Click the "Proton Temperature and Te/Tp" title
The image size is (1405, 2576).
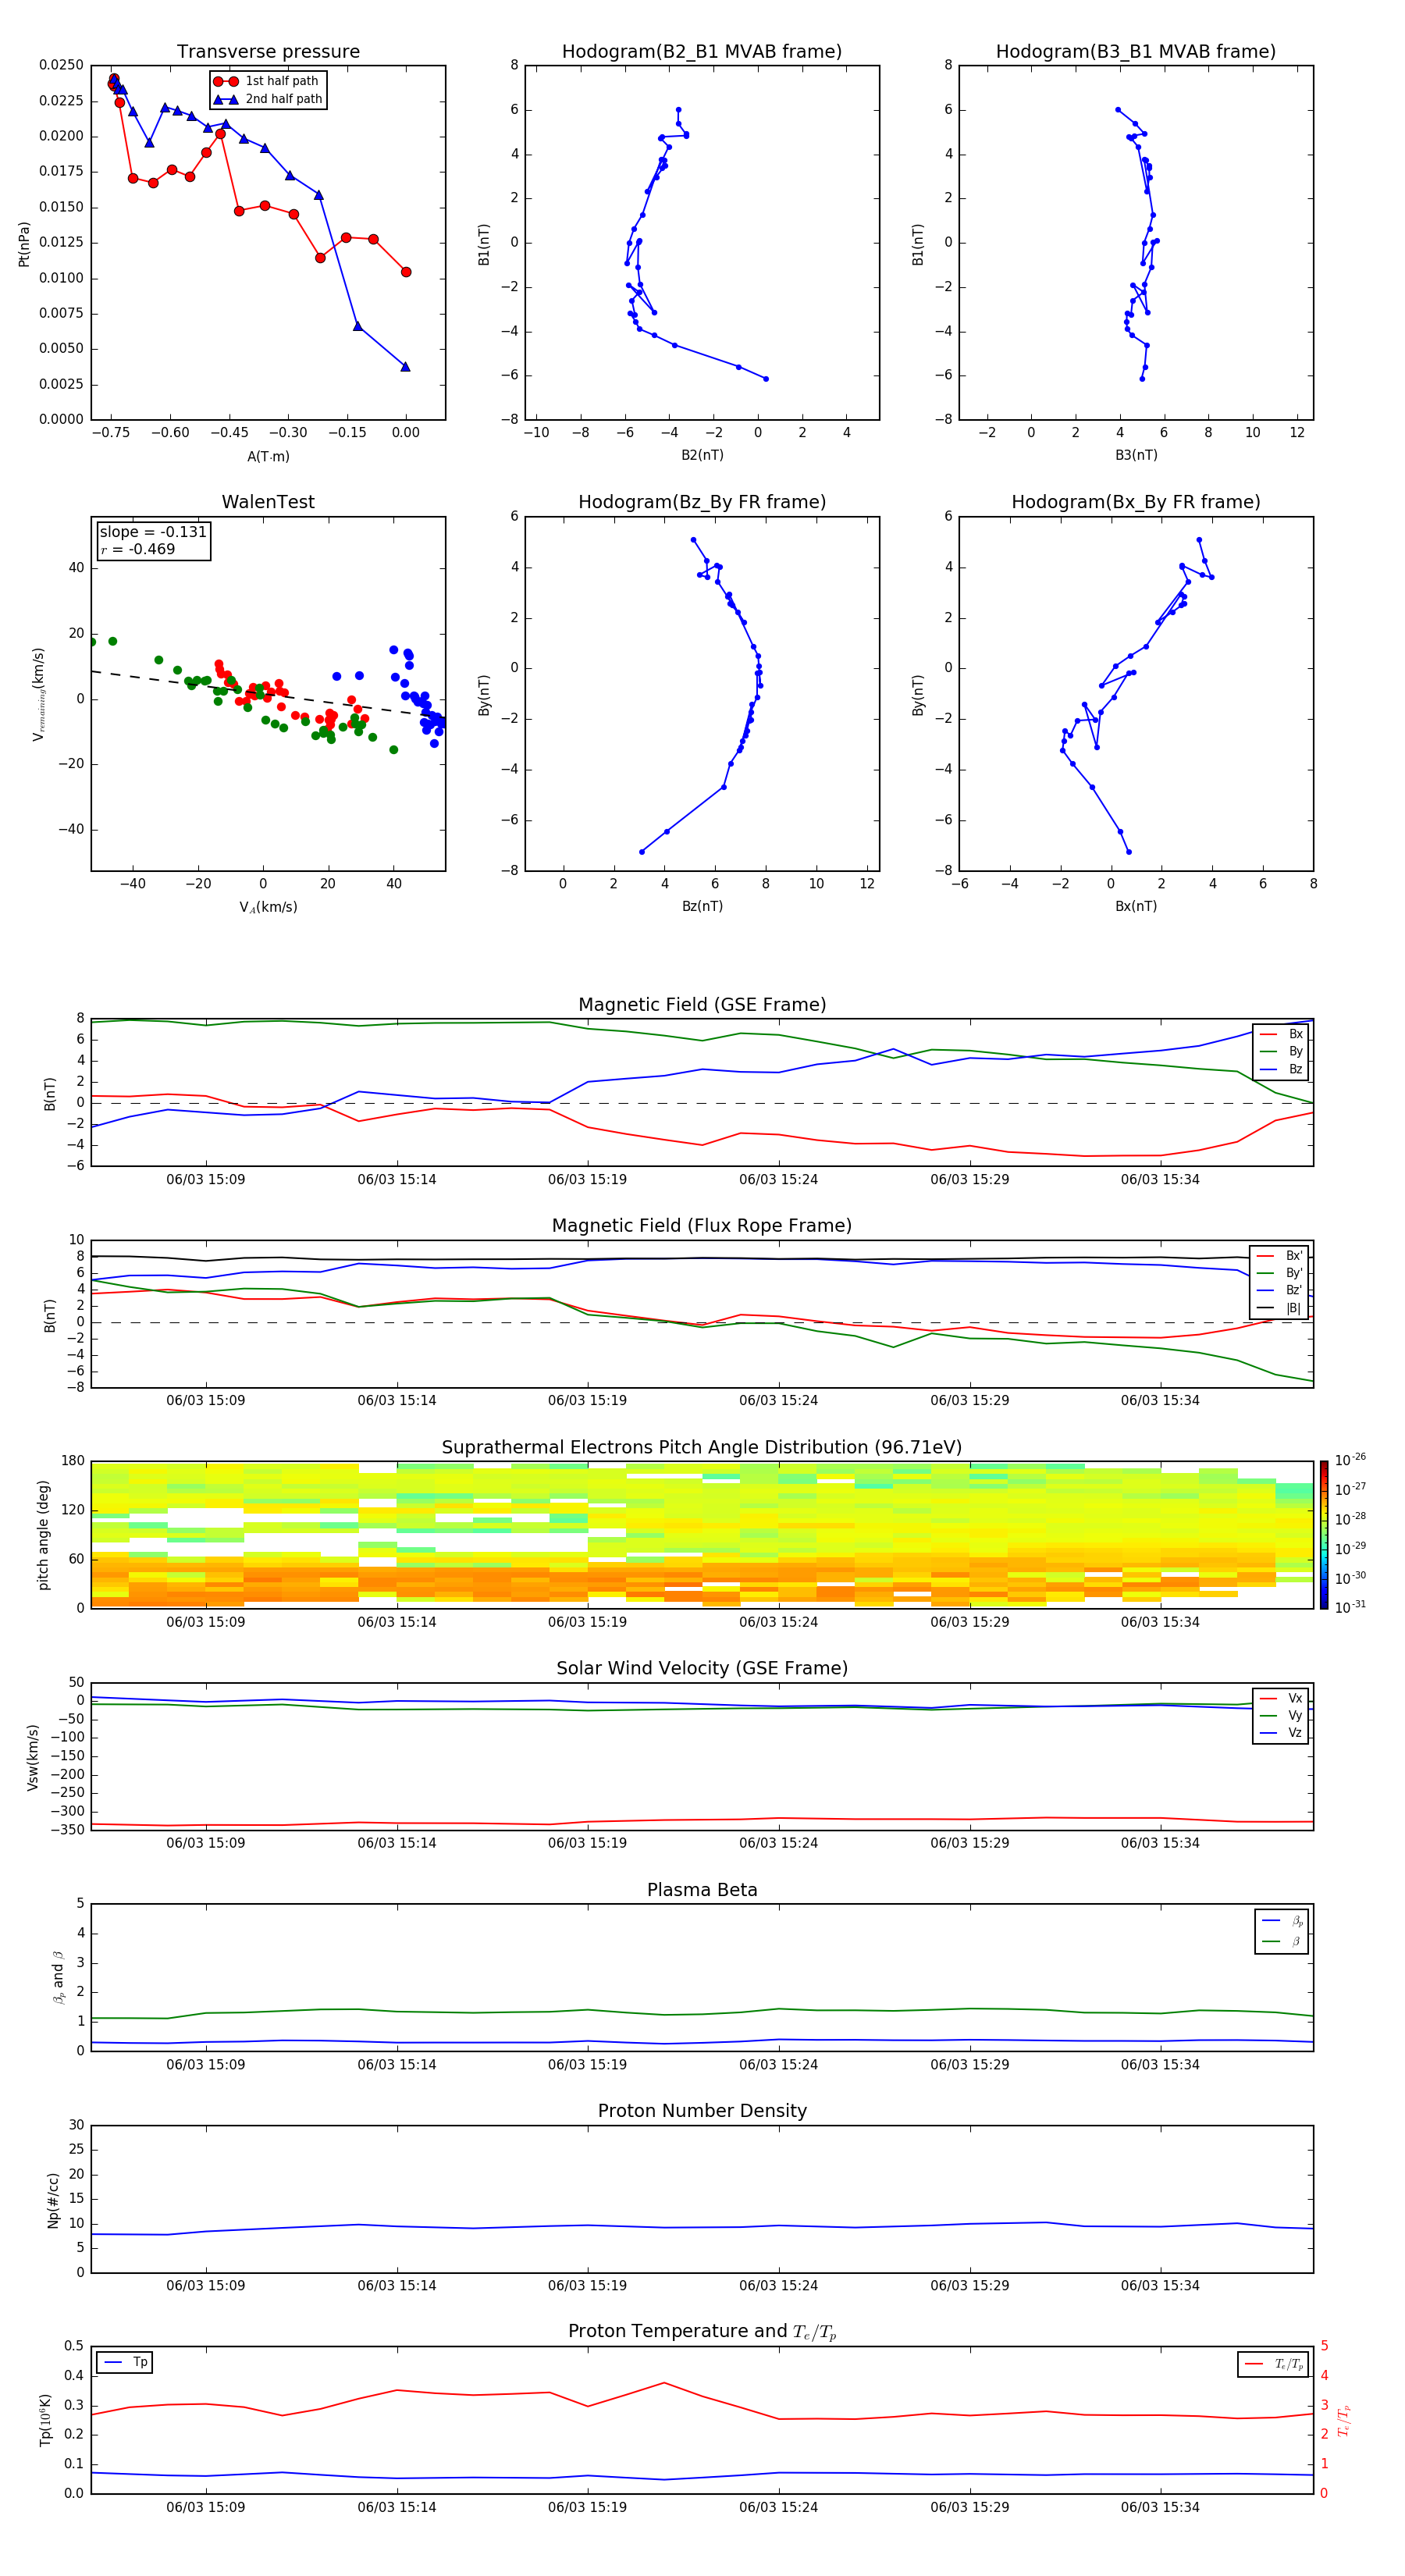[702, 2332]
